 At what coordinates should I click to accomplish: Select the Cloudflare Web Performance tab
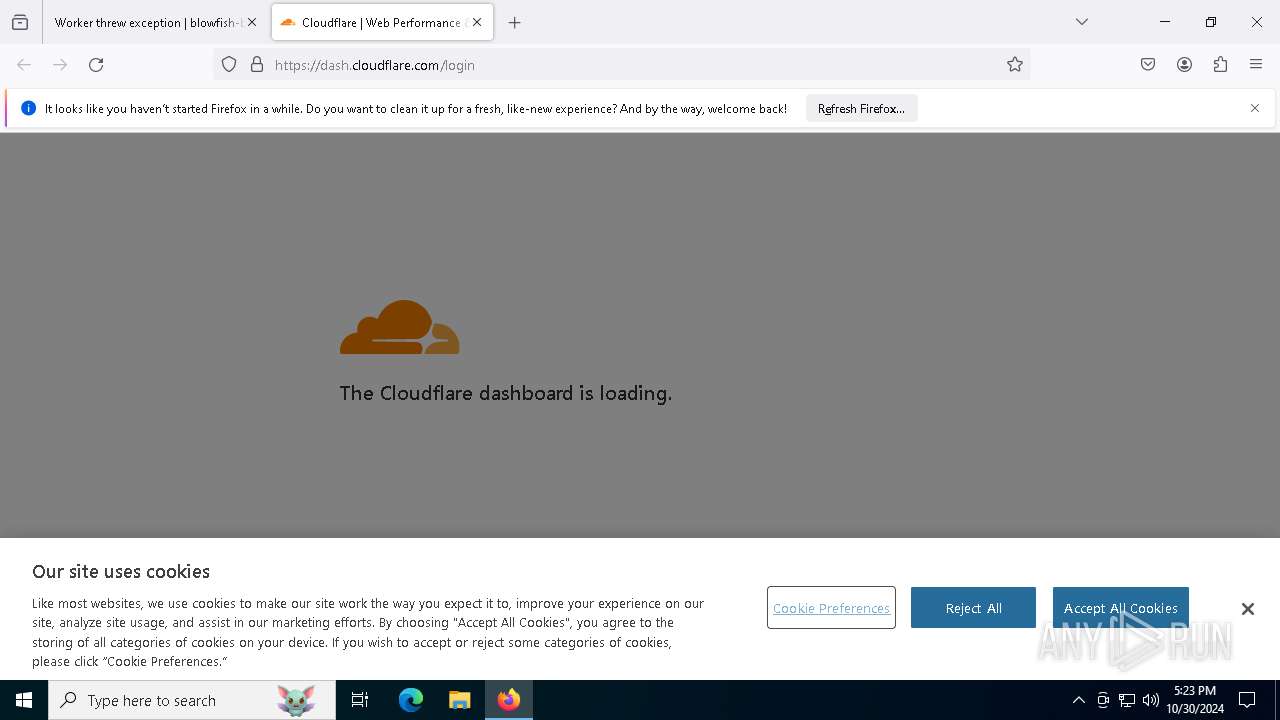(x=382, y=22)
